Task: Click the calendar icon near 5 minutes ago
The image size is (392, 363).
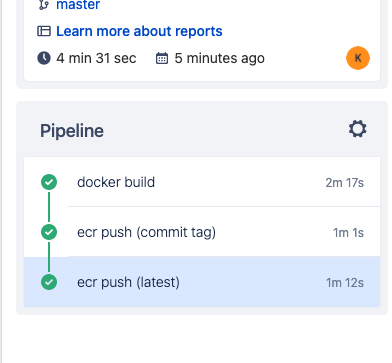Action: [162, 58]
